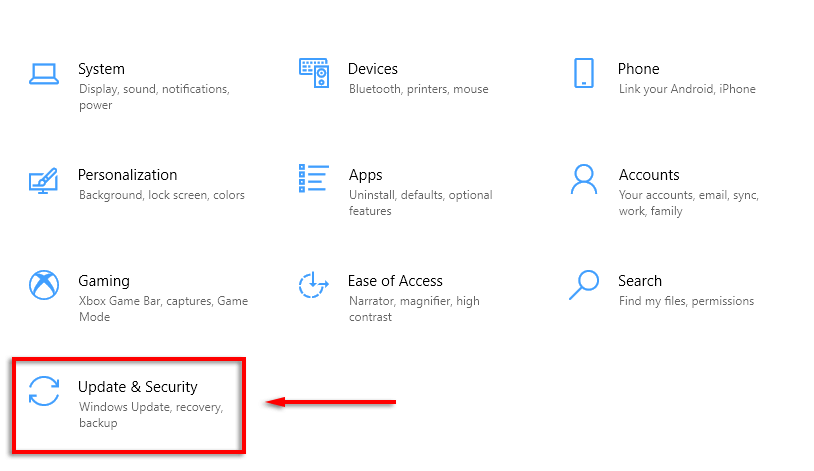Click the Accounts person icon
The height and width of the screenshot is (471, 814).
pos(584,179)
